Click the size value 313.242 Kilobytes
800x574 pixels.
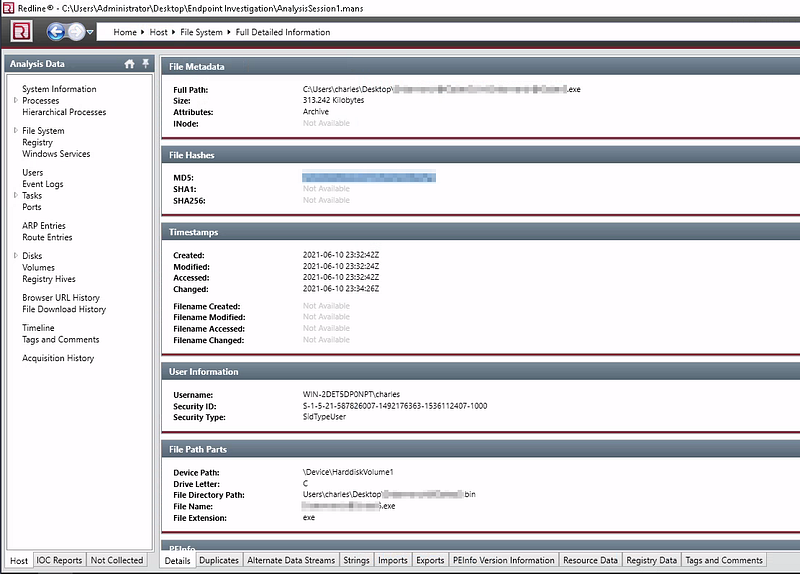[x=333, y=100]
